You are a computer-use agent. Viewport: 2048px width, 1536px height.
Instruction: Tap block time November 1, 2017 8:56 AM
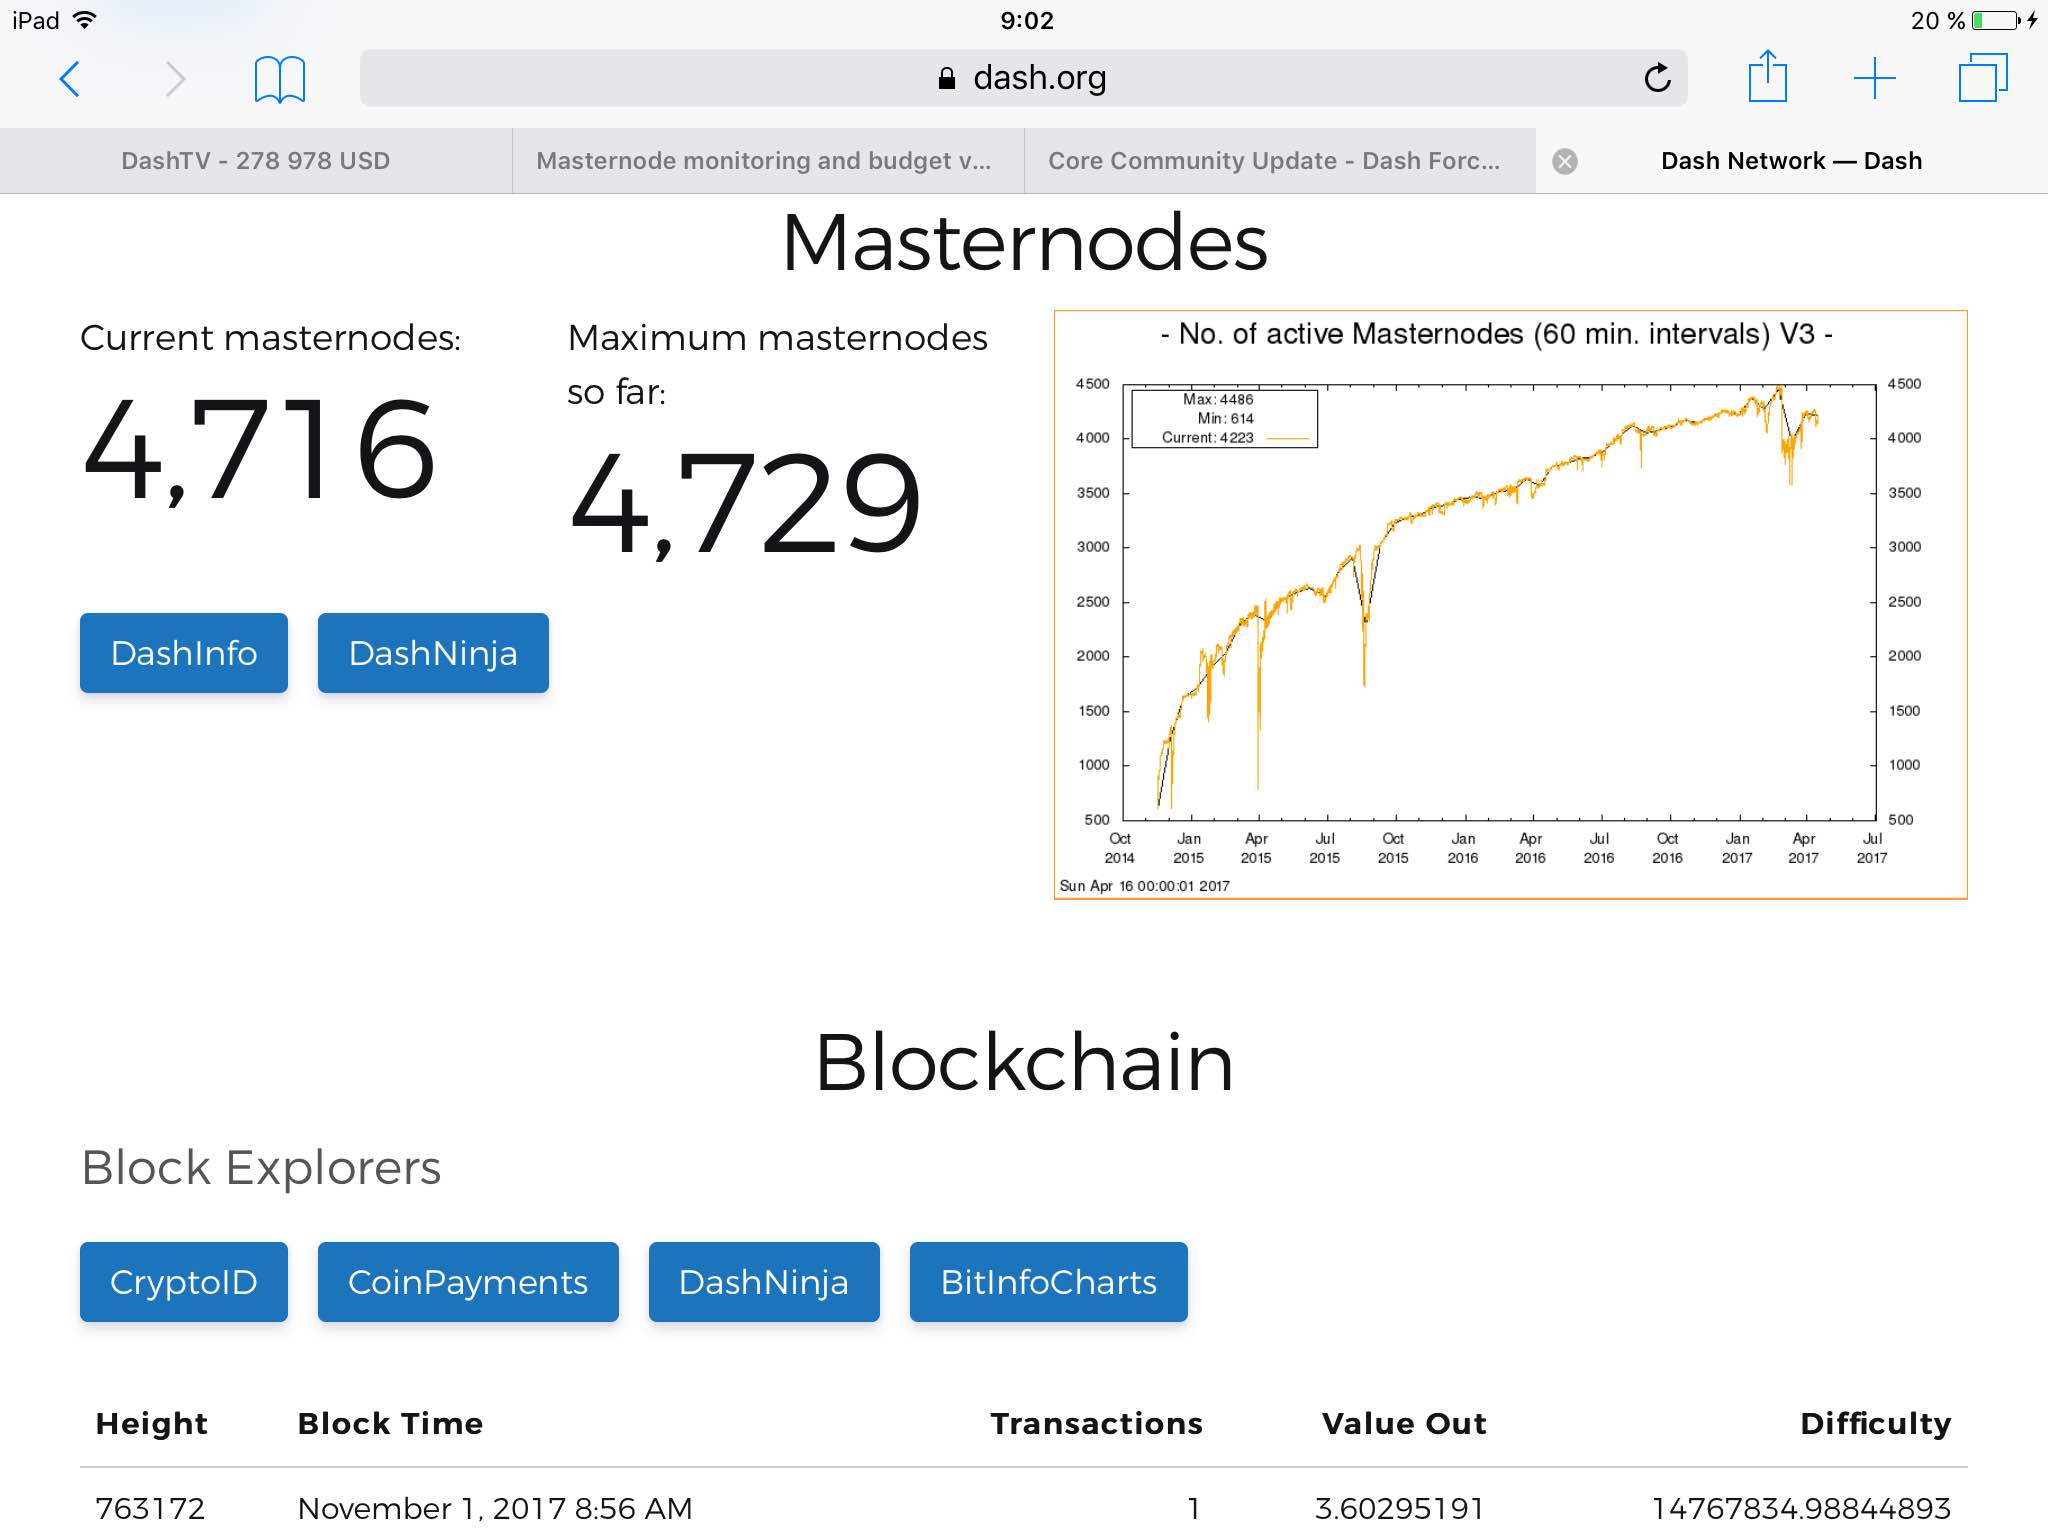pos(495,1508)
